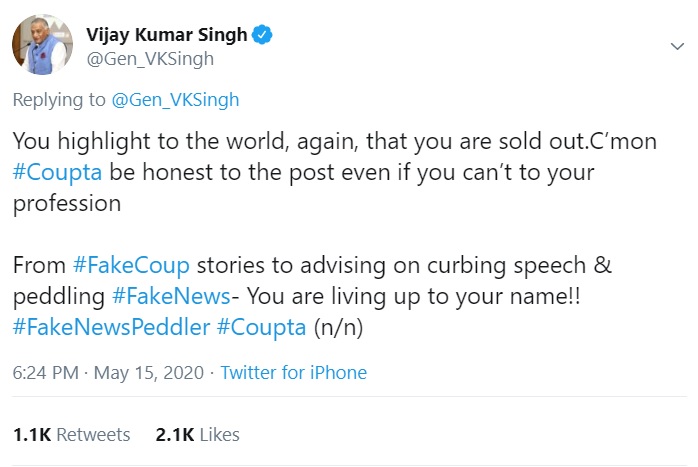Click the 6:24 PM tweet time

point(45,373)
